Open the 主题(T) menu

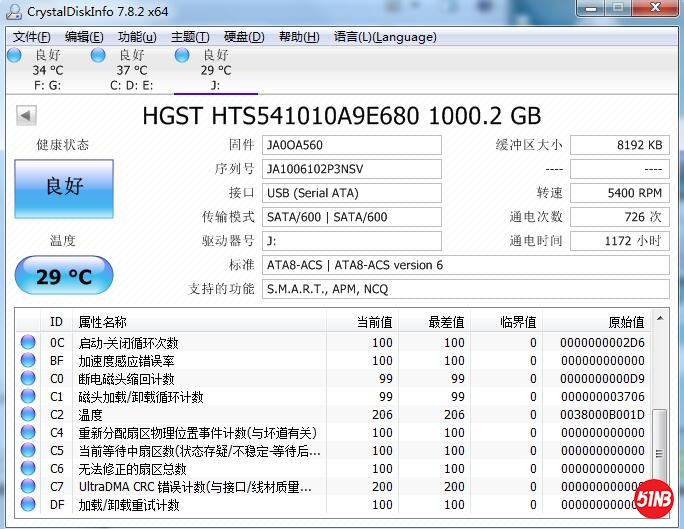(190, 37)
